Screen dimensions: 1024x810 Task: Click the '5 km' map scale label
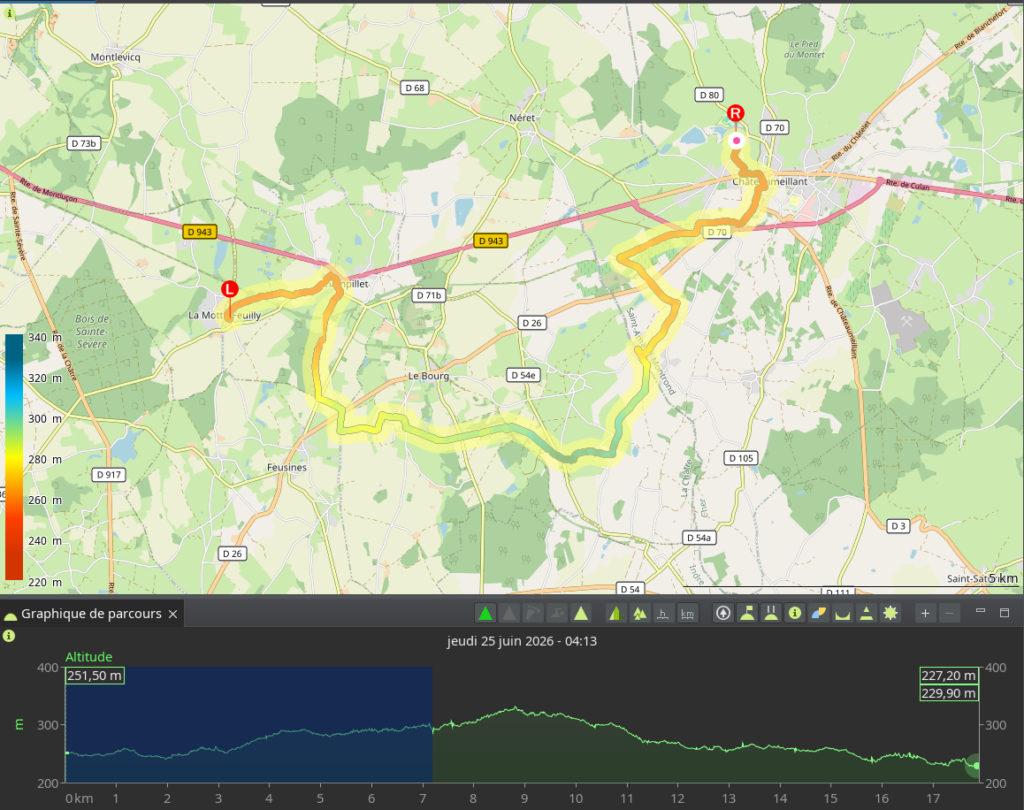pos(1002,578)
